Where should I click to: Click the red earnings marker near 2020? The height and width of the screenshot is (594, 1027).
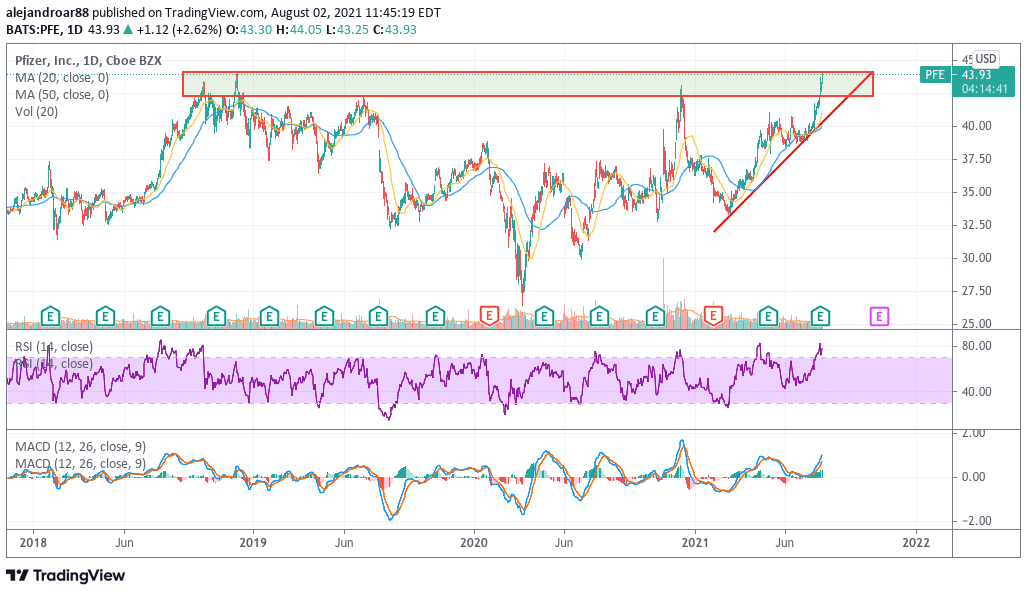pyautogui.click(x=489, y=316)
